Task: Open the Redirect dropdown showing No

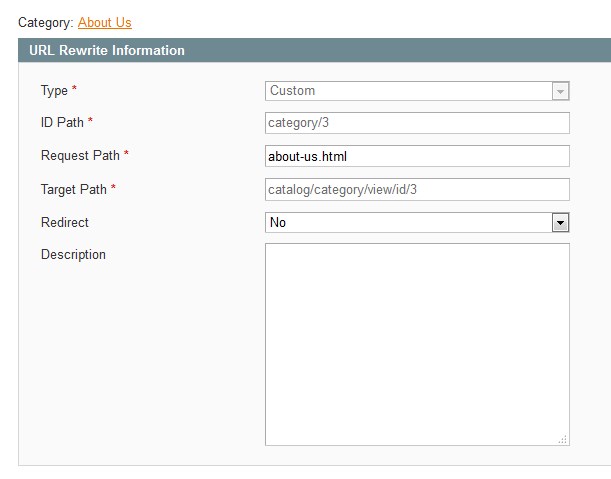Action: 417,223
